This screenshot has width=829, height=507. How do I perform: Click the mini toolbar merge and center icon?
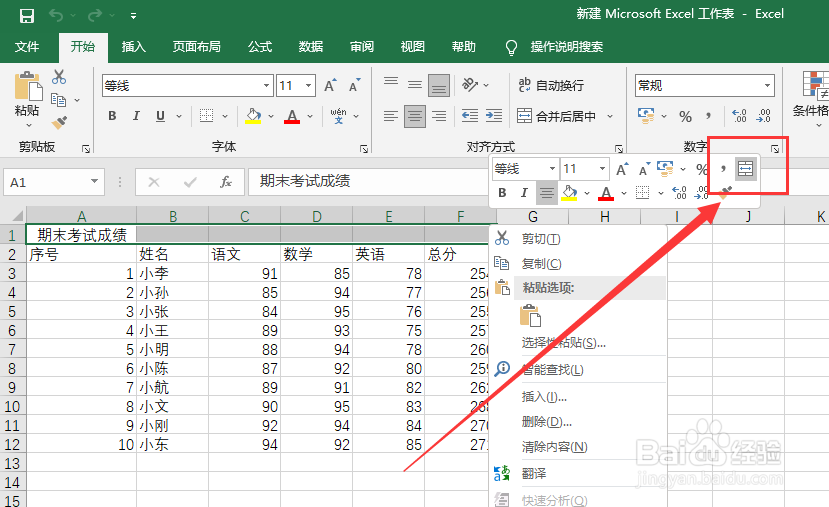745,169
